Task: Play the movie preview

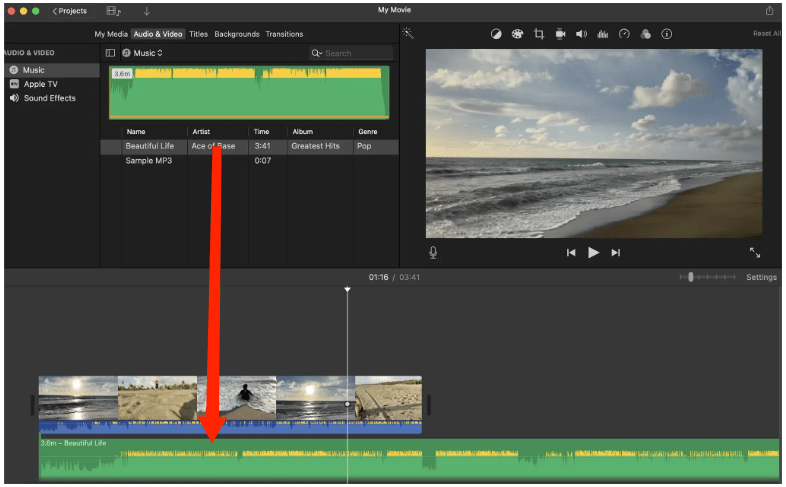Action: click(593, 253)
